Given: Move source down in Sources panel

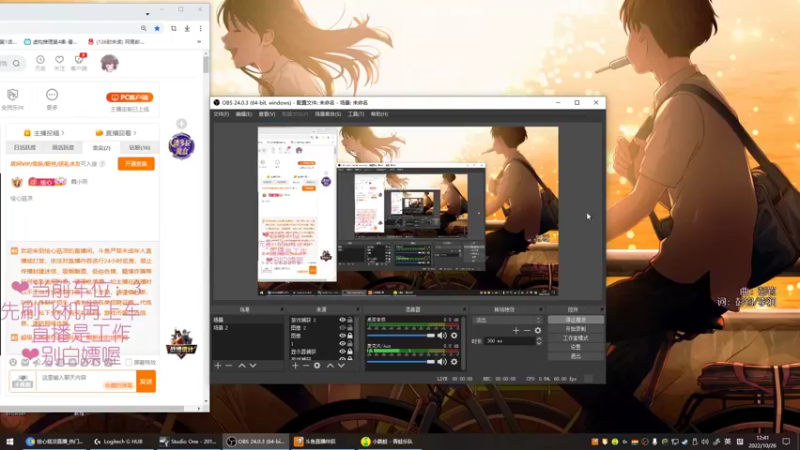Looking at the screenshot, I should pyautogui.click(x=341, y=366).
